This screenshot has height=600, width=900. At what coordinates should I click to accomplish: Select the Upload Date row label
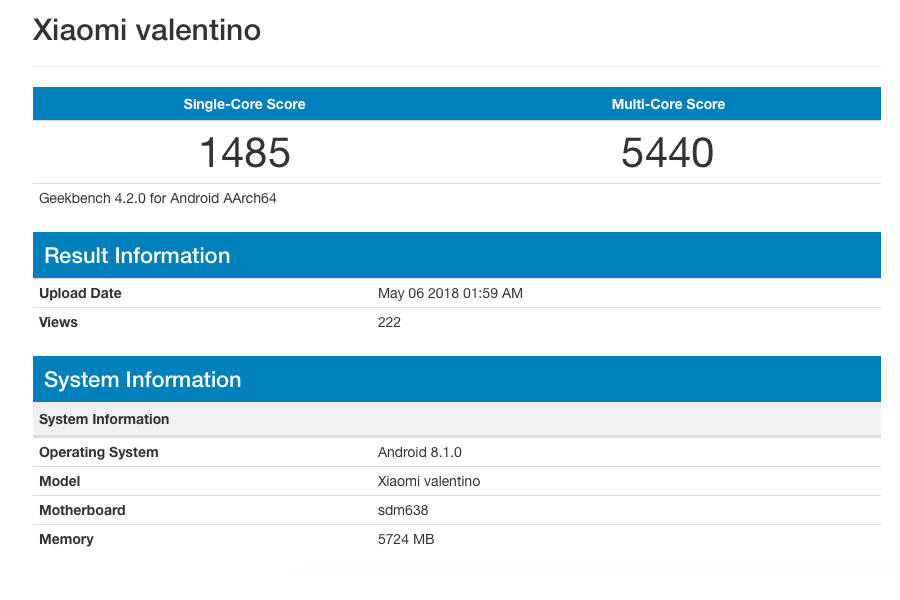(x=80, y=293)
